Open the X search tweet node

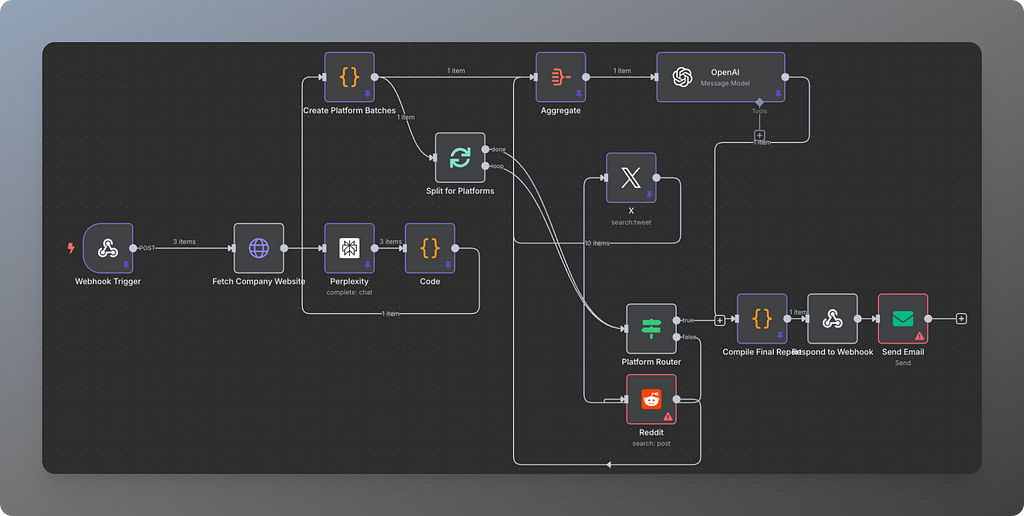[631, 178]
